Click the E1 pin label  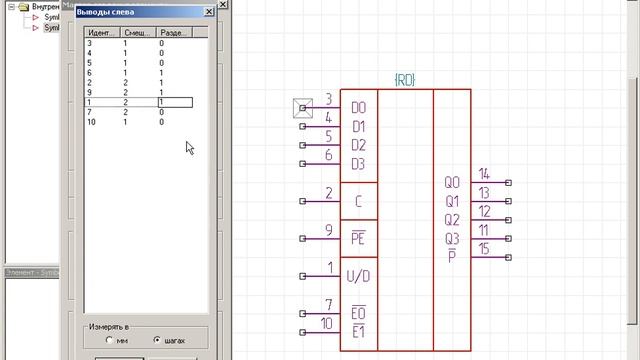coord(358,331)
